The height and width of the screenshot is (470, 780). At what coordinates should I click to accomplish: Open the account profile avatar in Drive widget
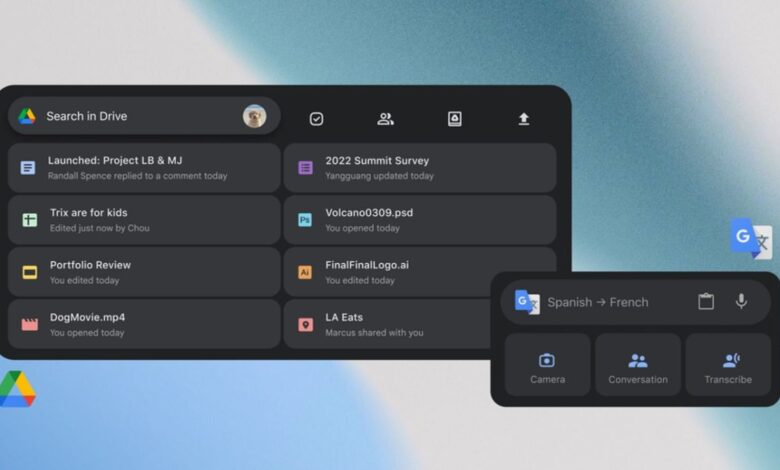pos(254,116)
